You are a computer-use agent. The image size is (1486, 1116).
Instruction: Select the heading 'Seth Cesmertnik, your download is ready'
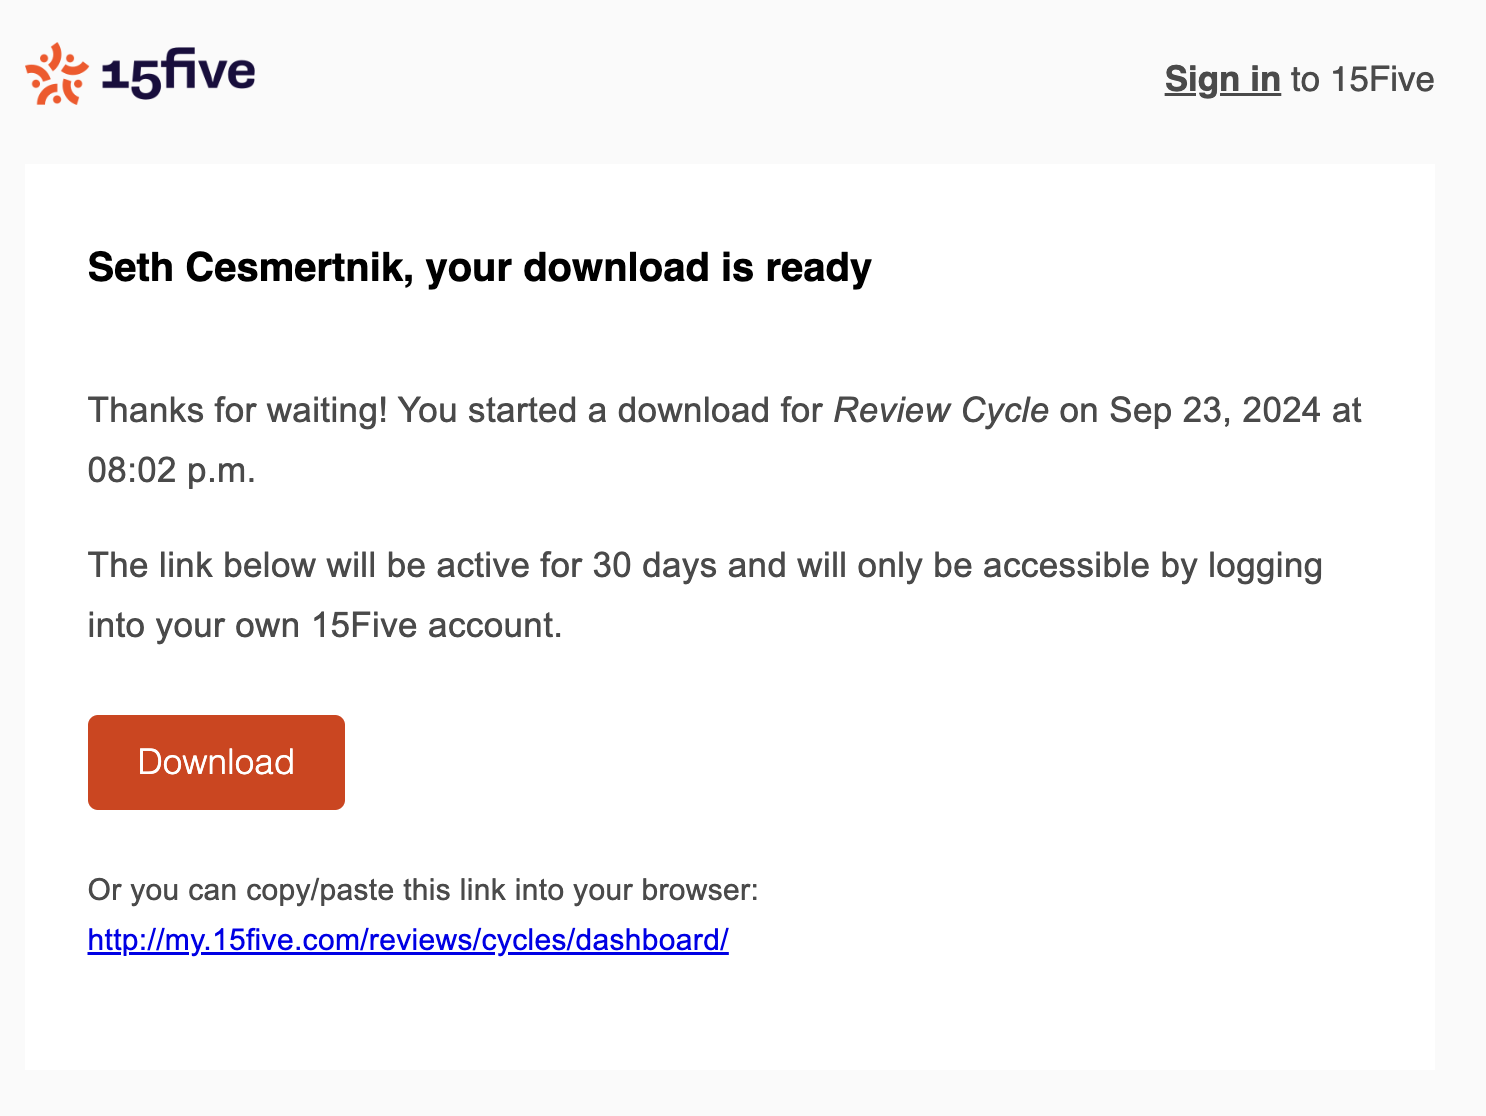click(479, 267)
